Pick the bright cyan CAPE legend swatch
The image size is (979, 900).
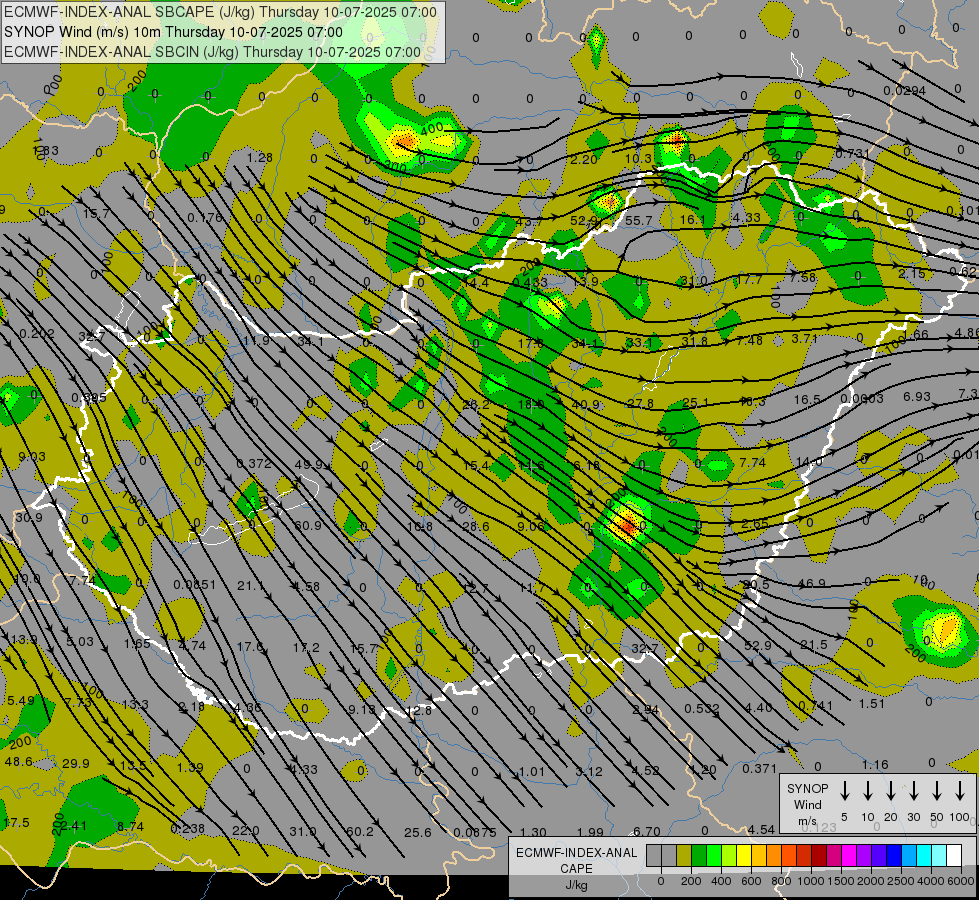[925, 855]
